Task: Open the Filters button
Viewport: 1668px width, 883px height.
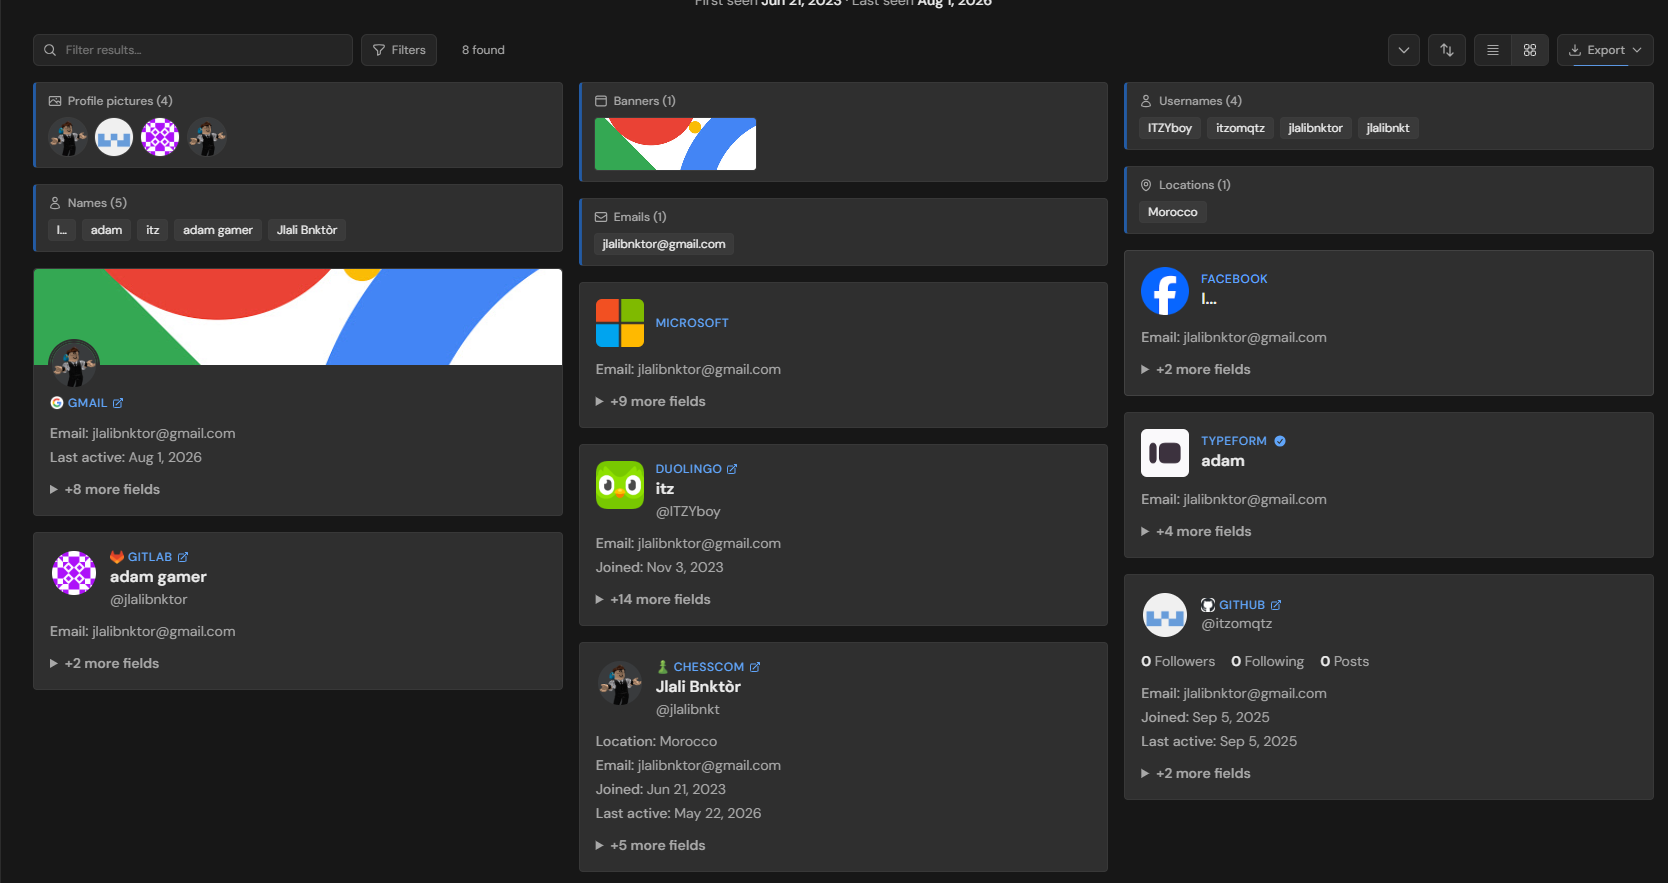Action: 399,50
